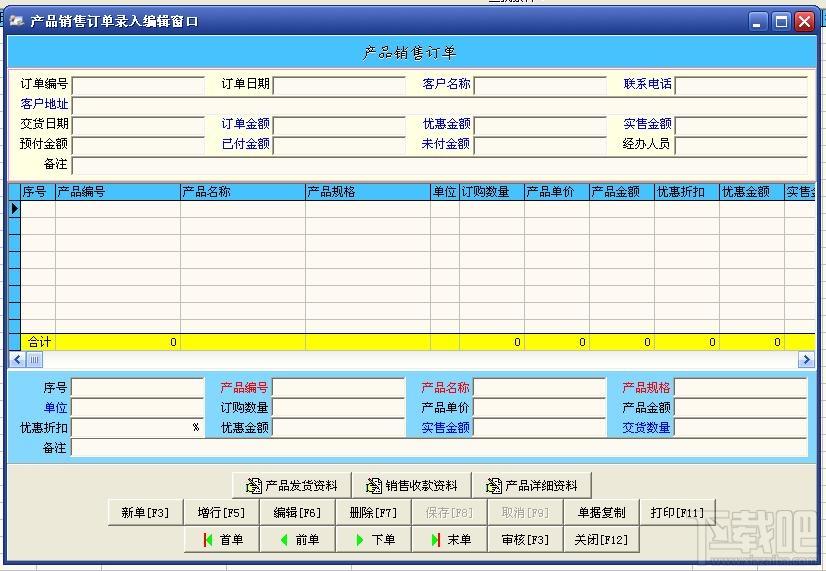Click the grid's left scroll arrow

pyautogui.click(x=17, y=360)
